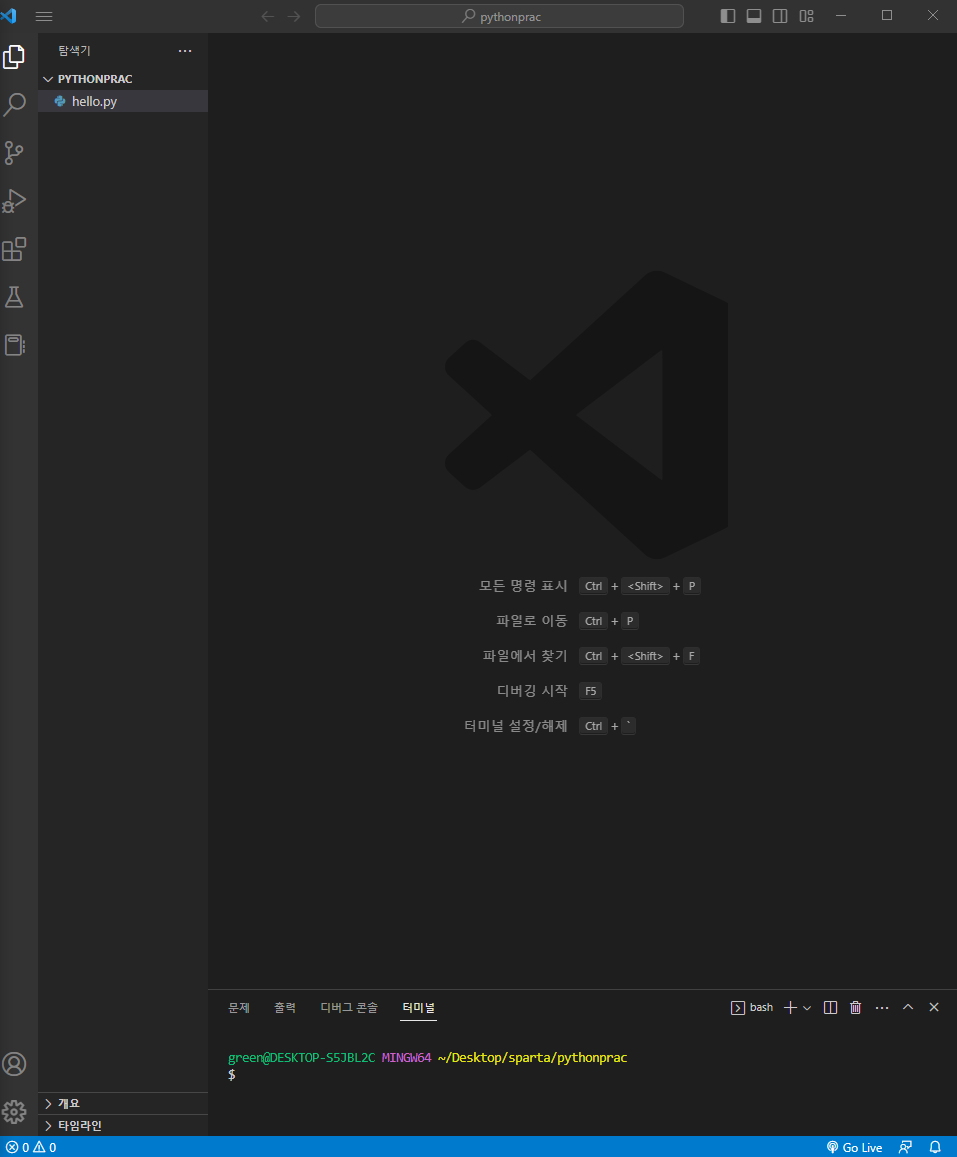
Task: Click the 탐색기 panel title
Action: point(75,51)
